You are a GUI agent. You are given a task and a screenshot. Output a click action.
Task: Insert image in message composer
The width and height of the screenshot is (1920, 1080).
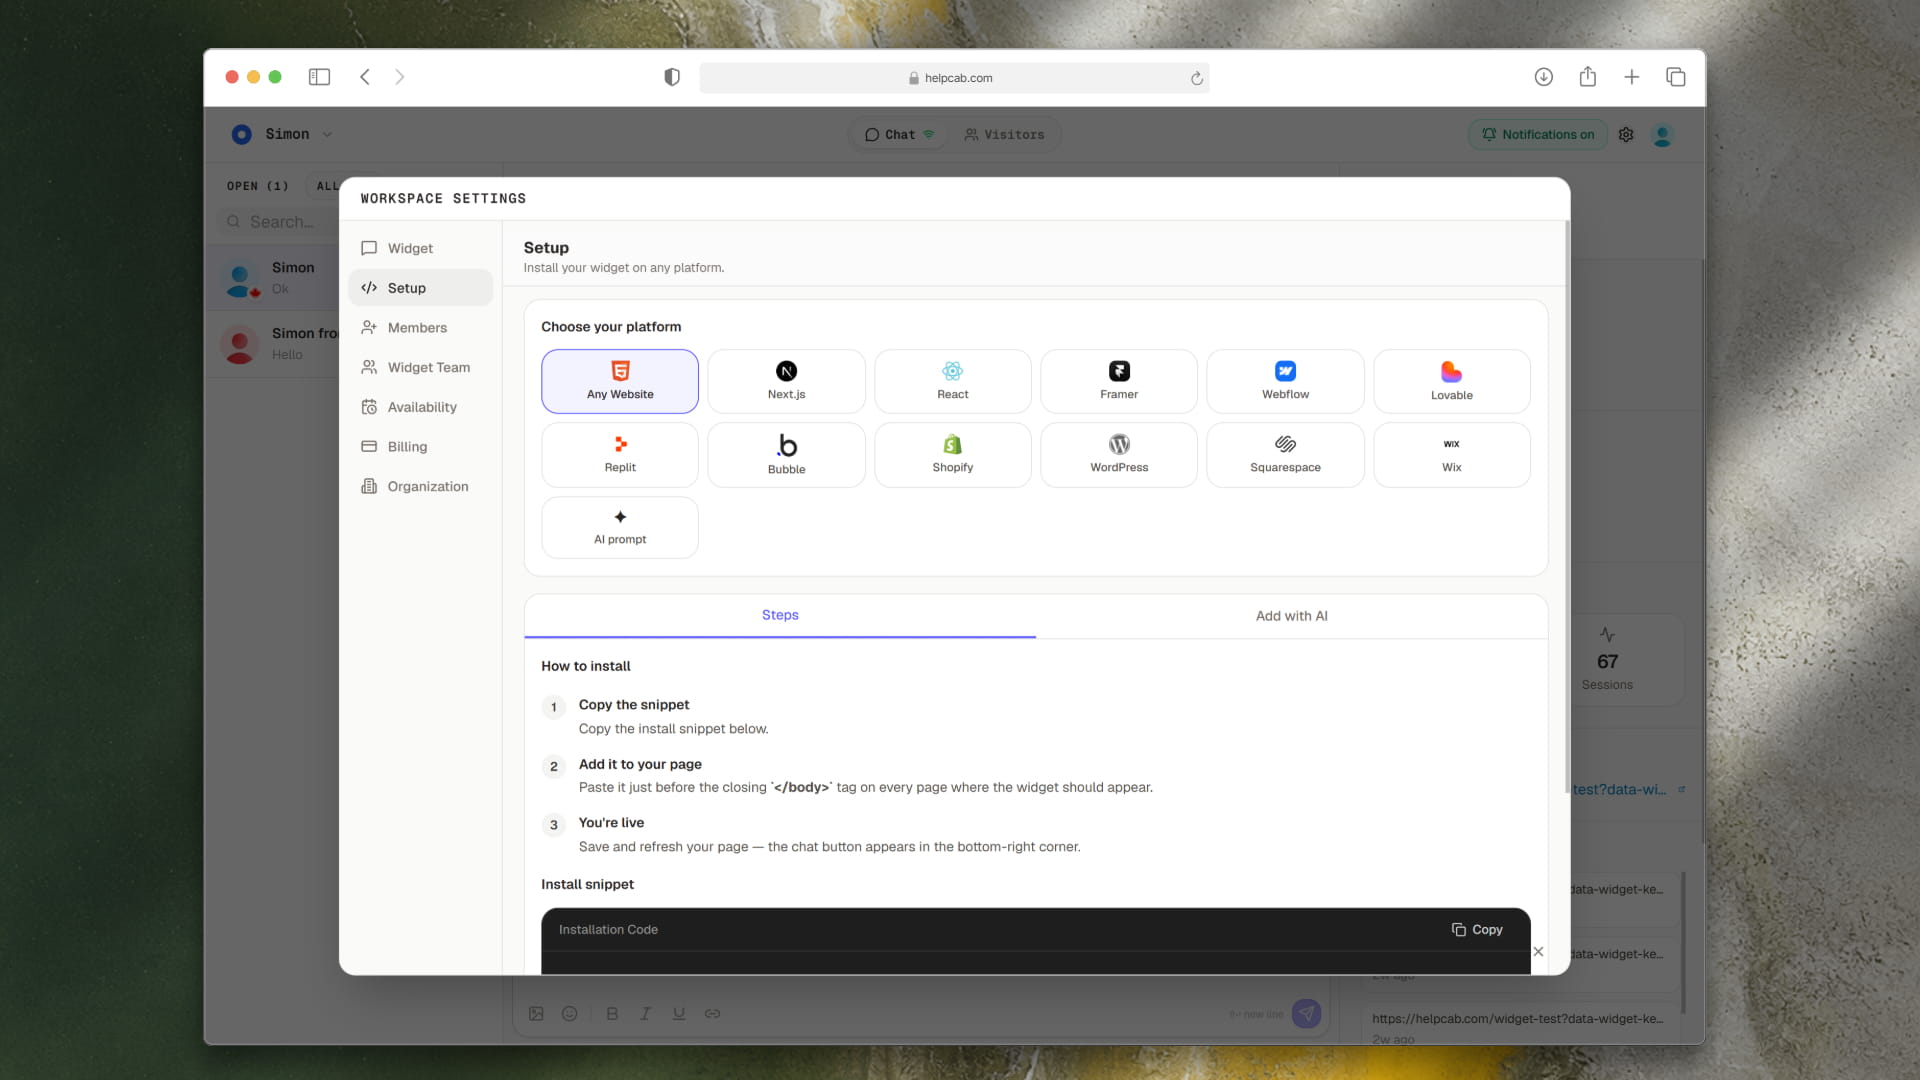coord(536,1013)
